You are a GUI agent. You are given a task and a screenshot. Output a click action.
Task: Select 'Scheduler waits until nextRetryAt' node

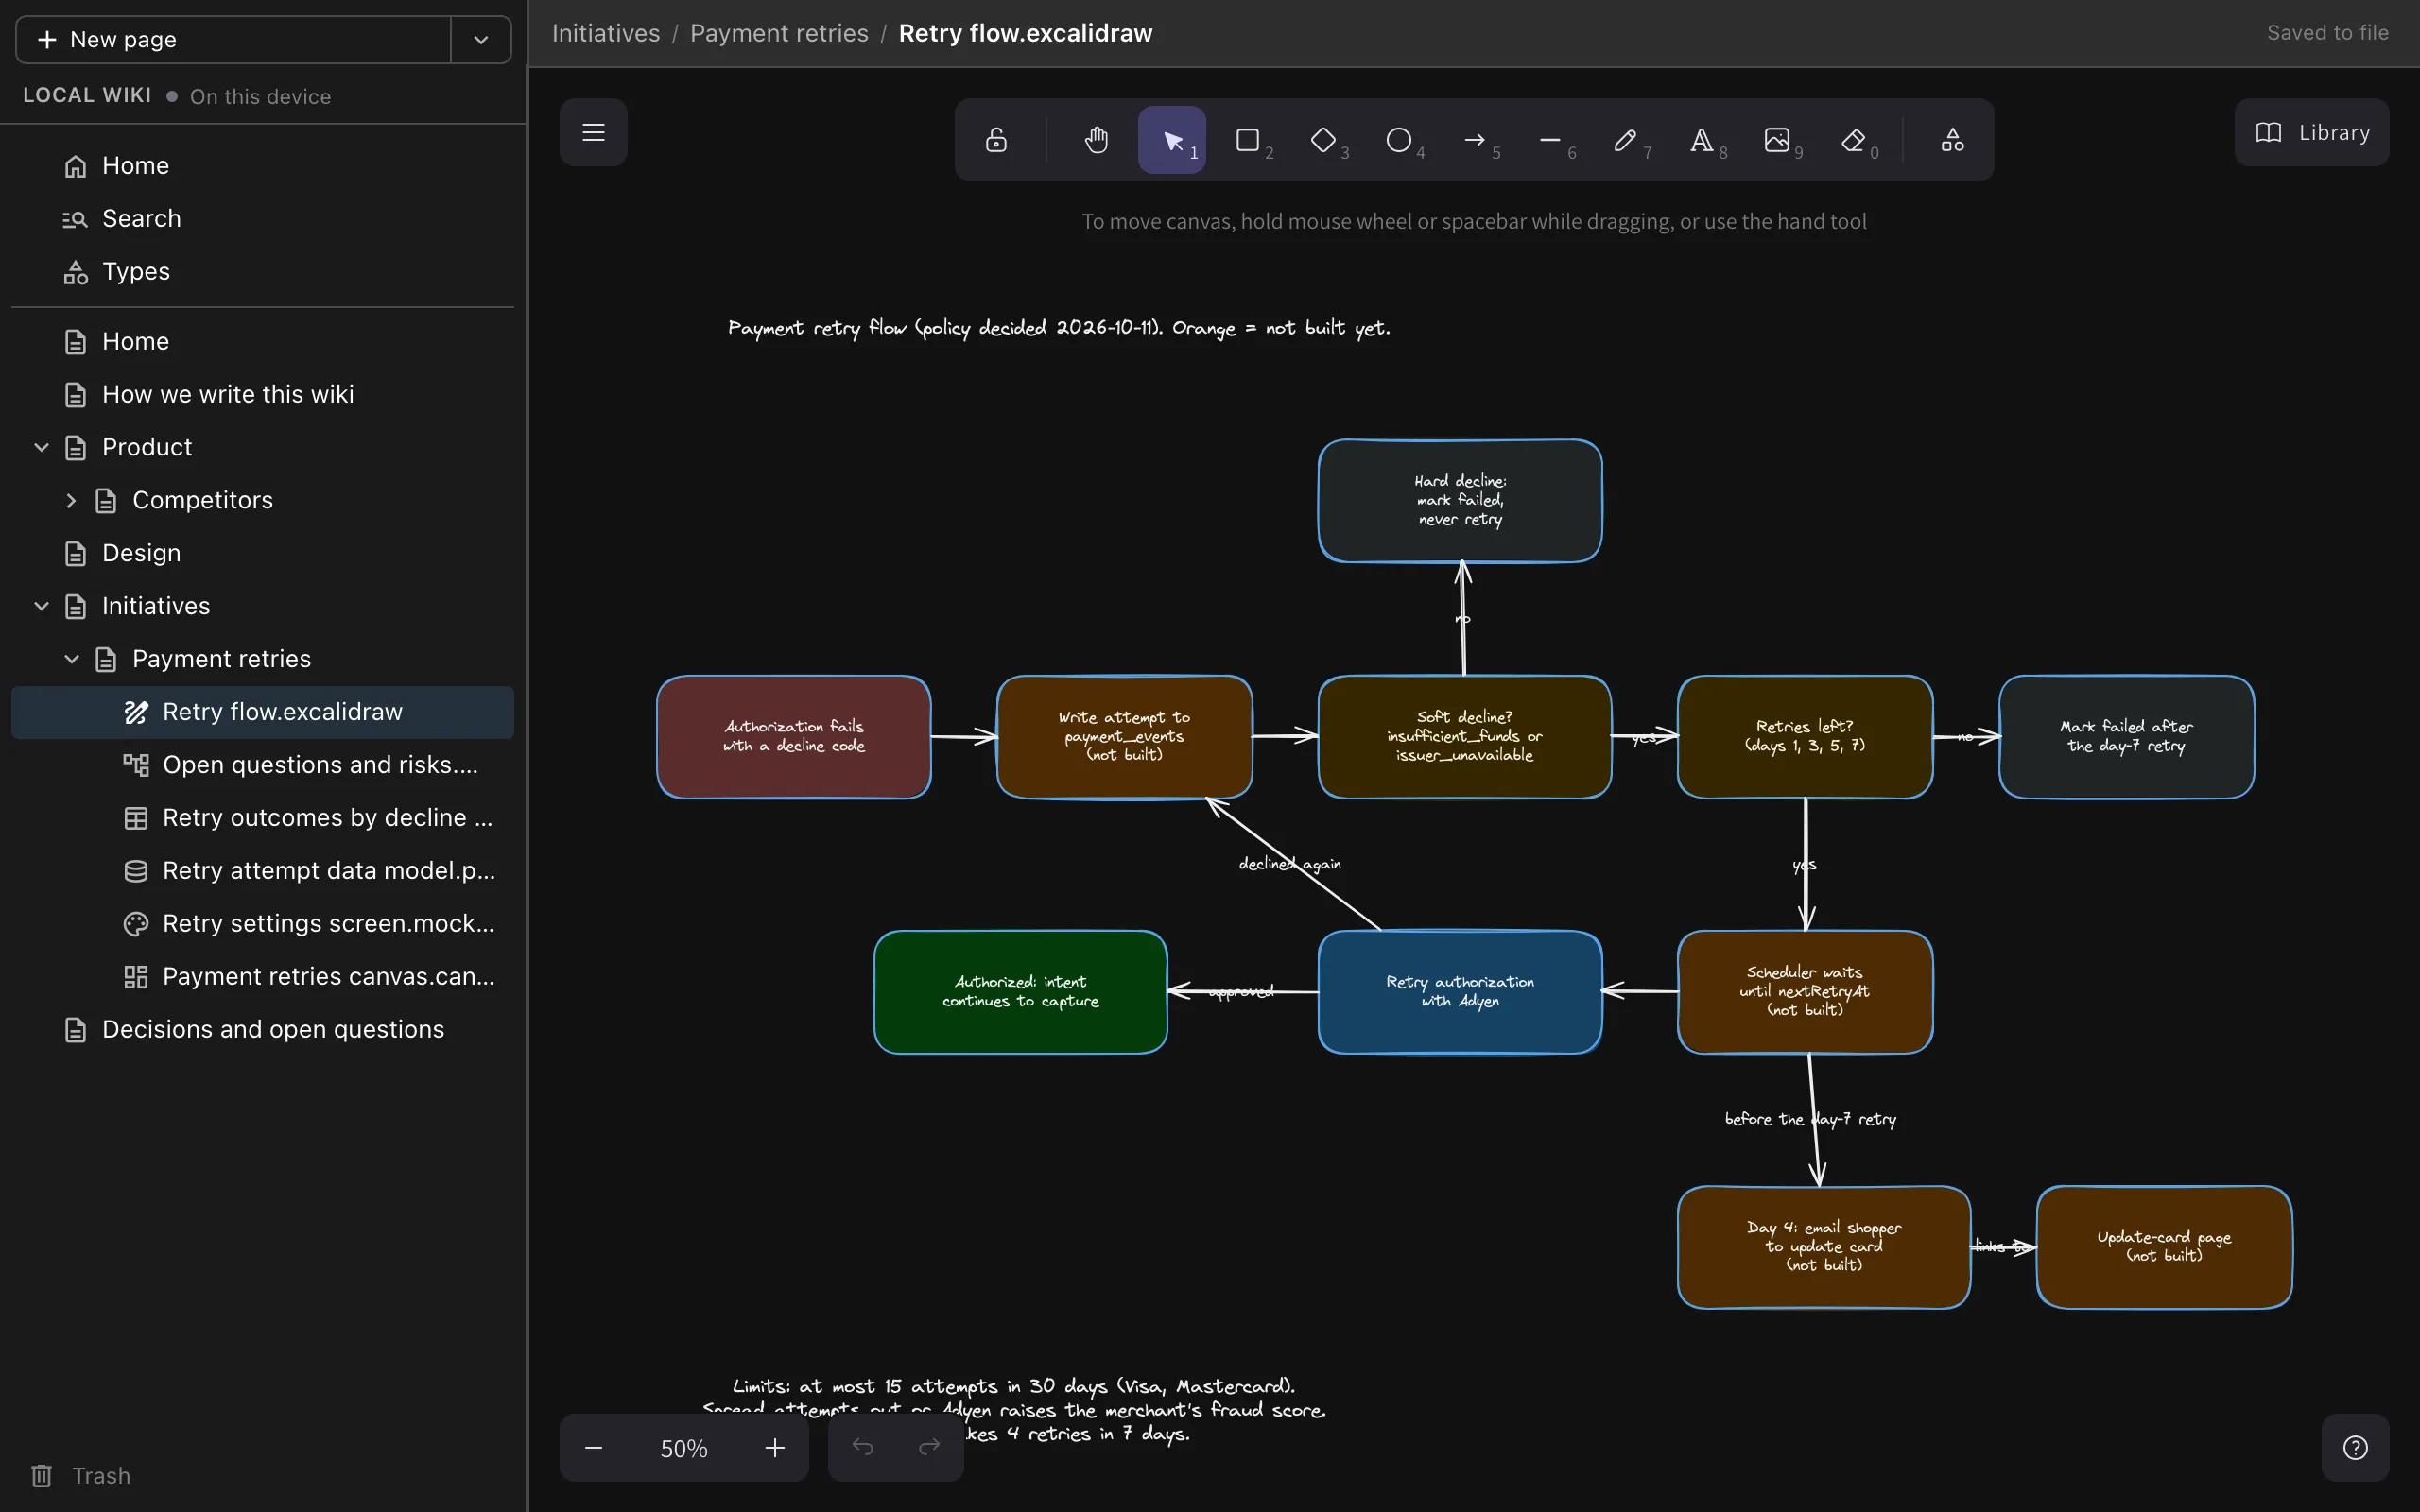point(1804,992)
